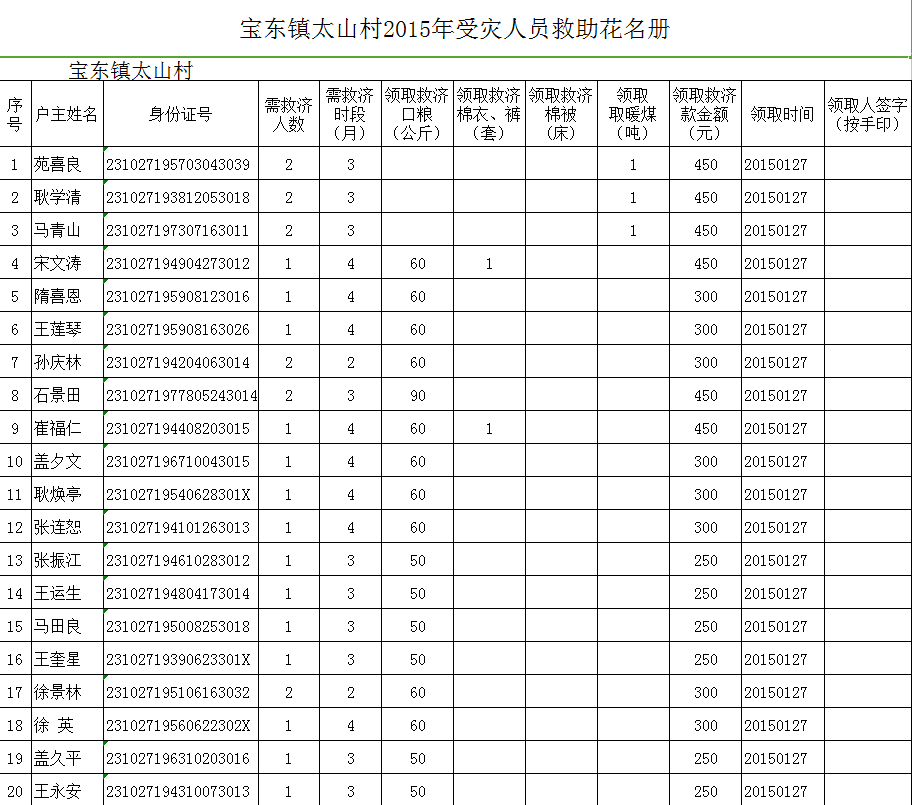912x805 pixels.
Task: Click the name cell 盖久平
Action: (67, 758)
